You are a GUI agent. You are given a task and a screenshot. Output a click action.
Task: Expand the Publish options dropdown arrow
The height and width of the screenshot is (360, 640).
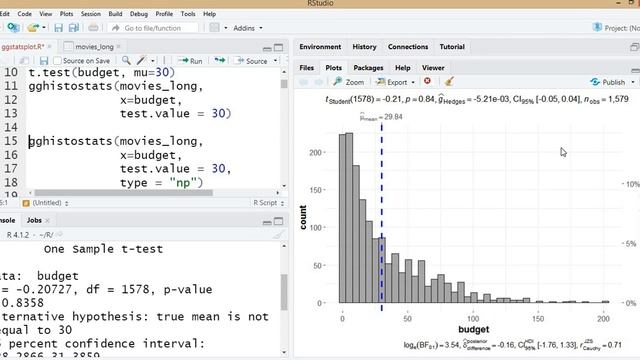(x=633, y=82)
